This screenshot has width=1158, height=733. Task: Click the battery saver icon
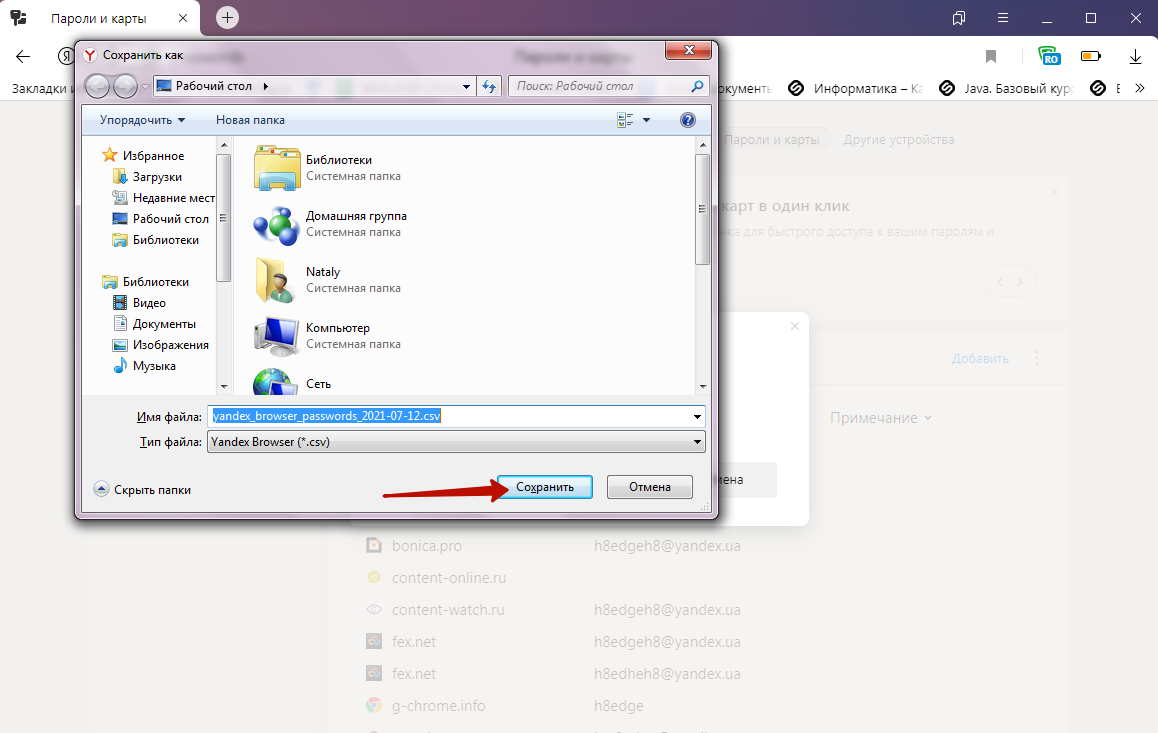tap(1091, 56)
